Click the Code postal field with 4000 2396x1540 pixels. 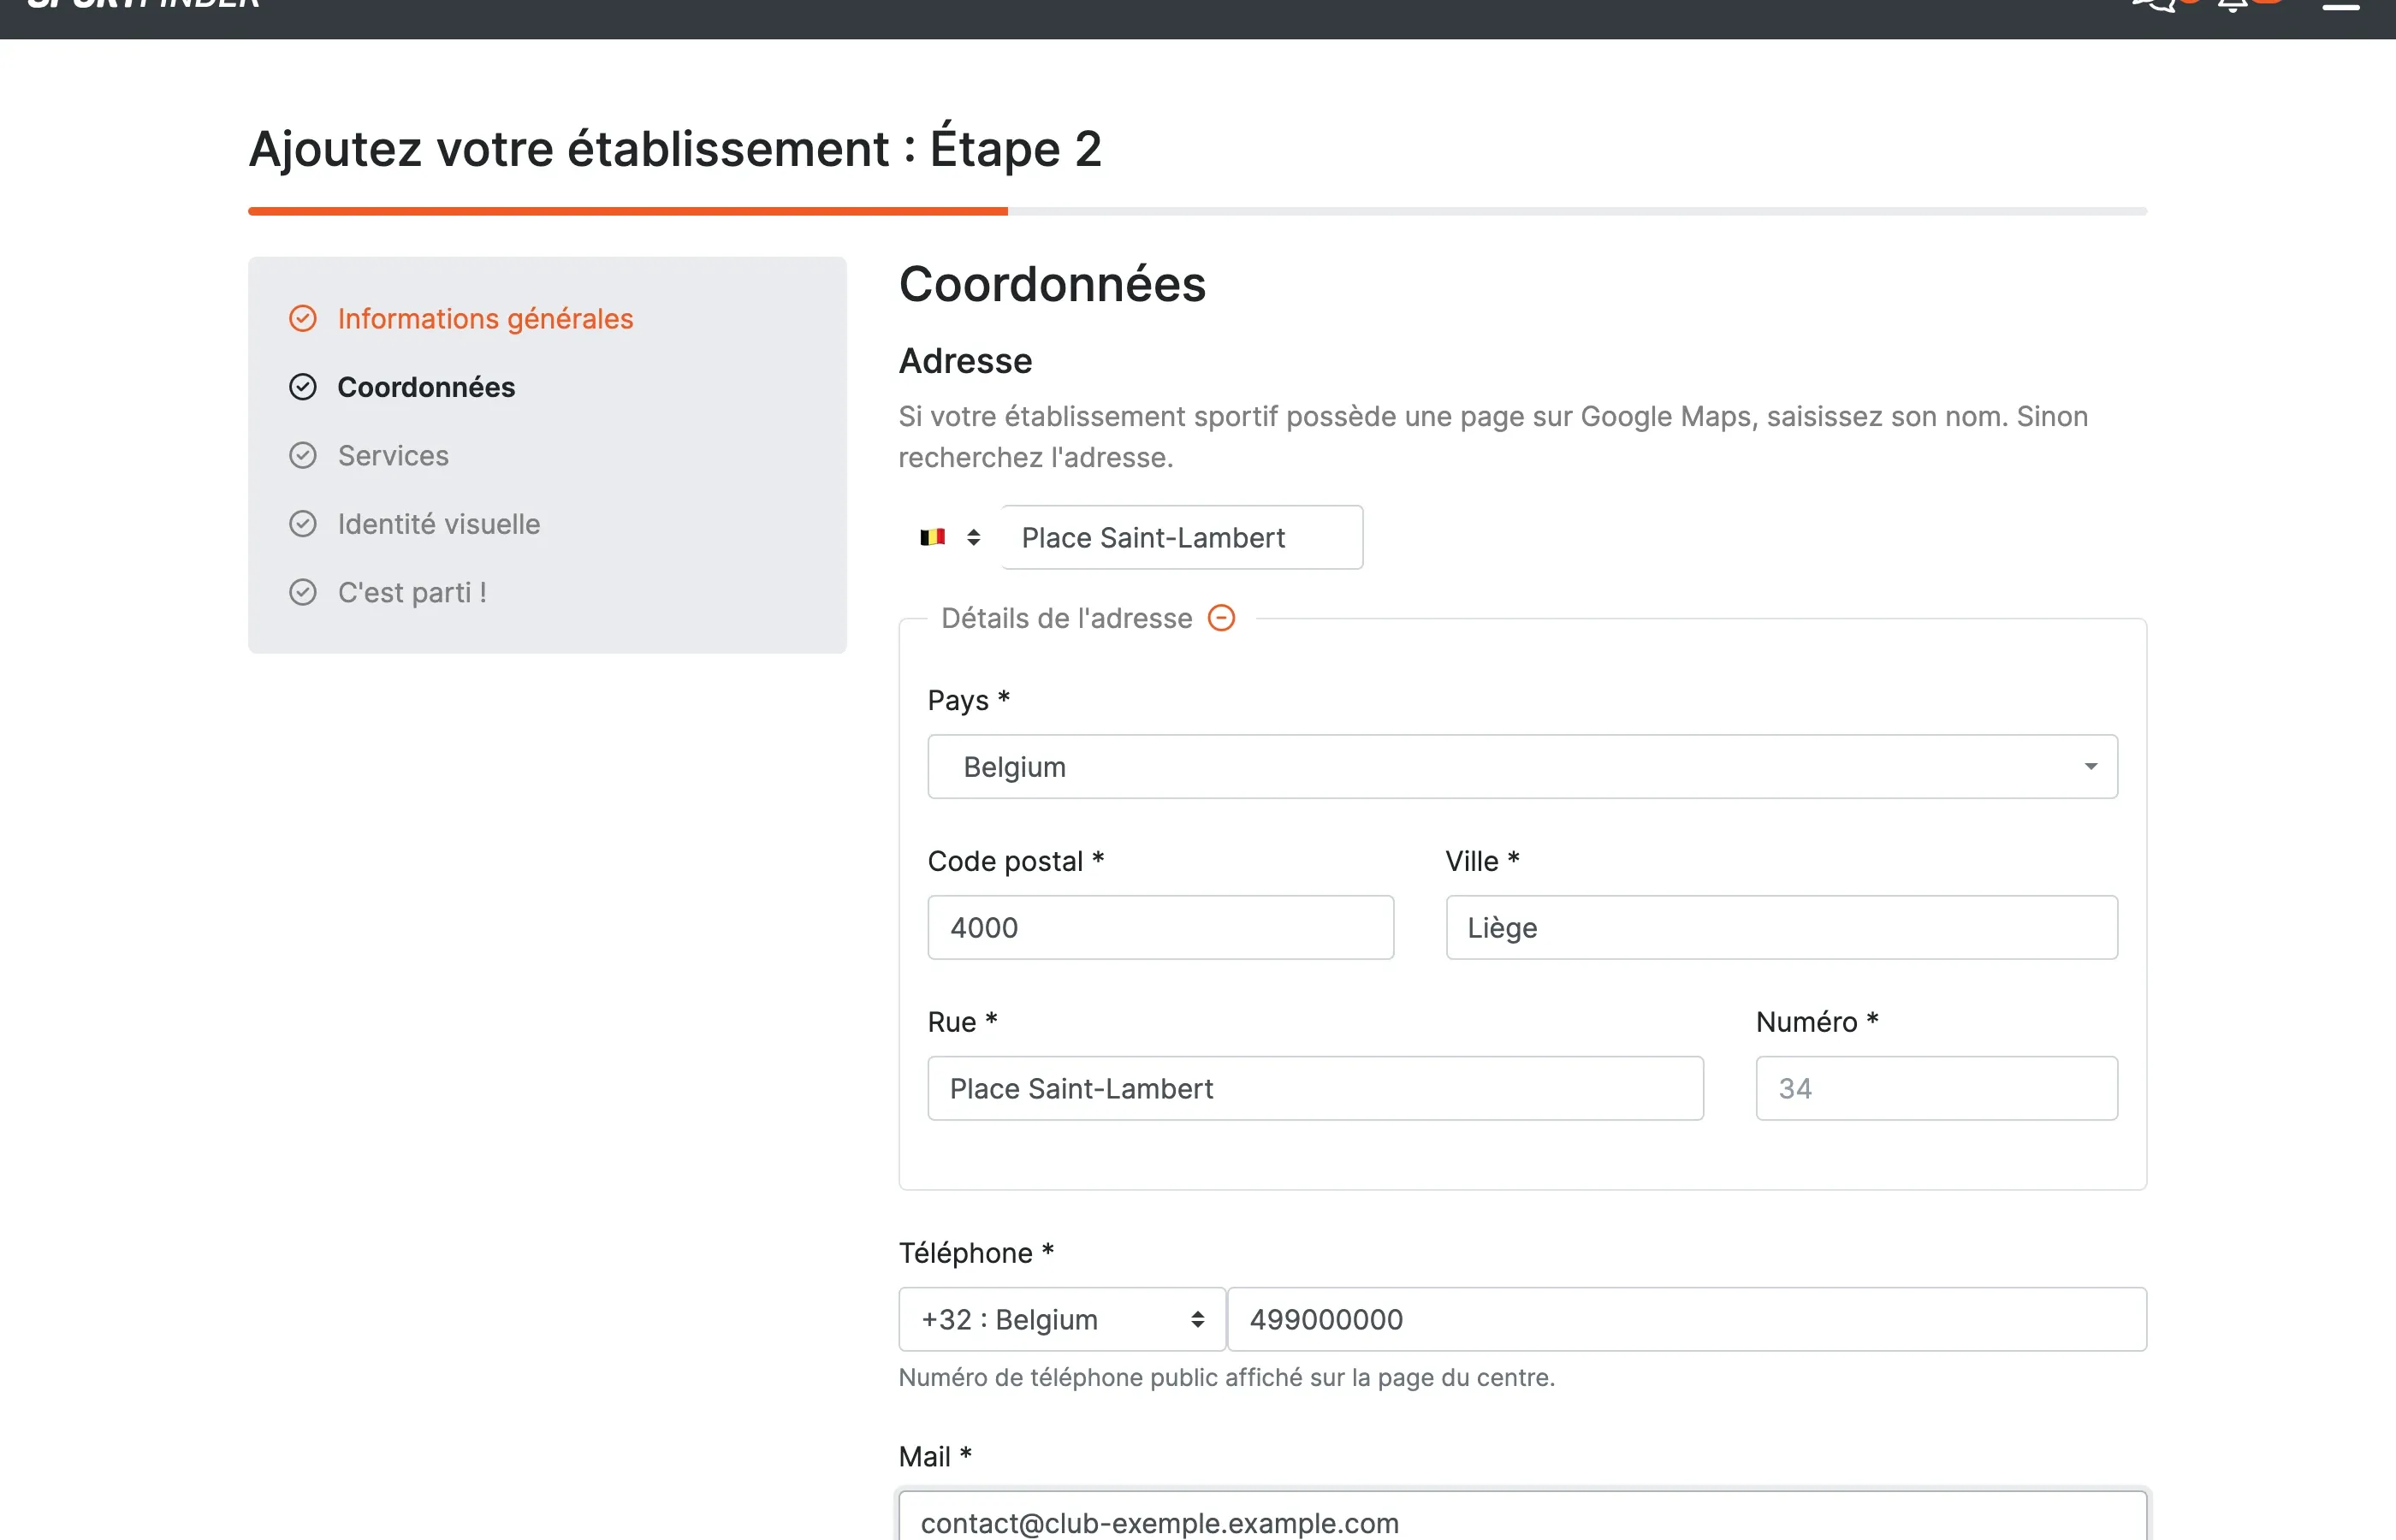(x=1160, y=927)
